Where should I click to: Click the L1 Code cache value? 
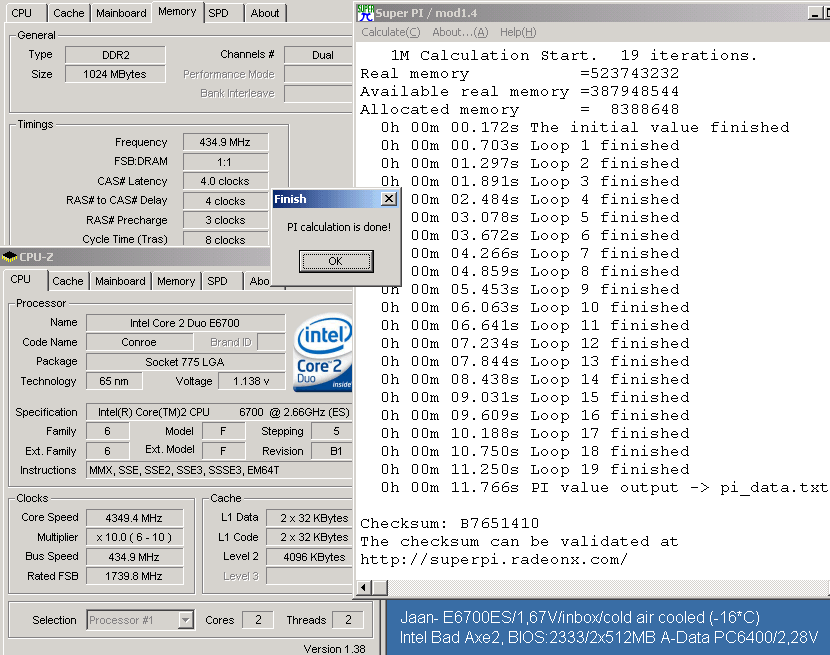(310, 537)
